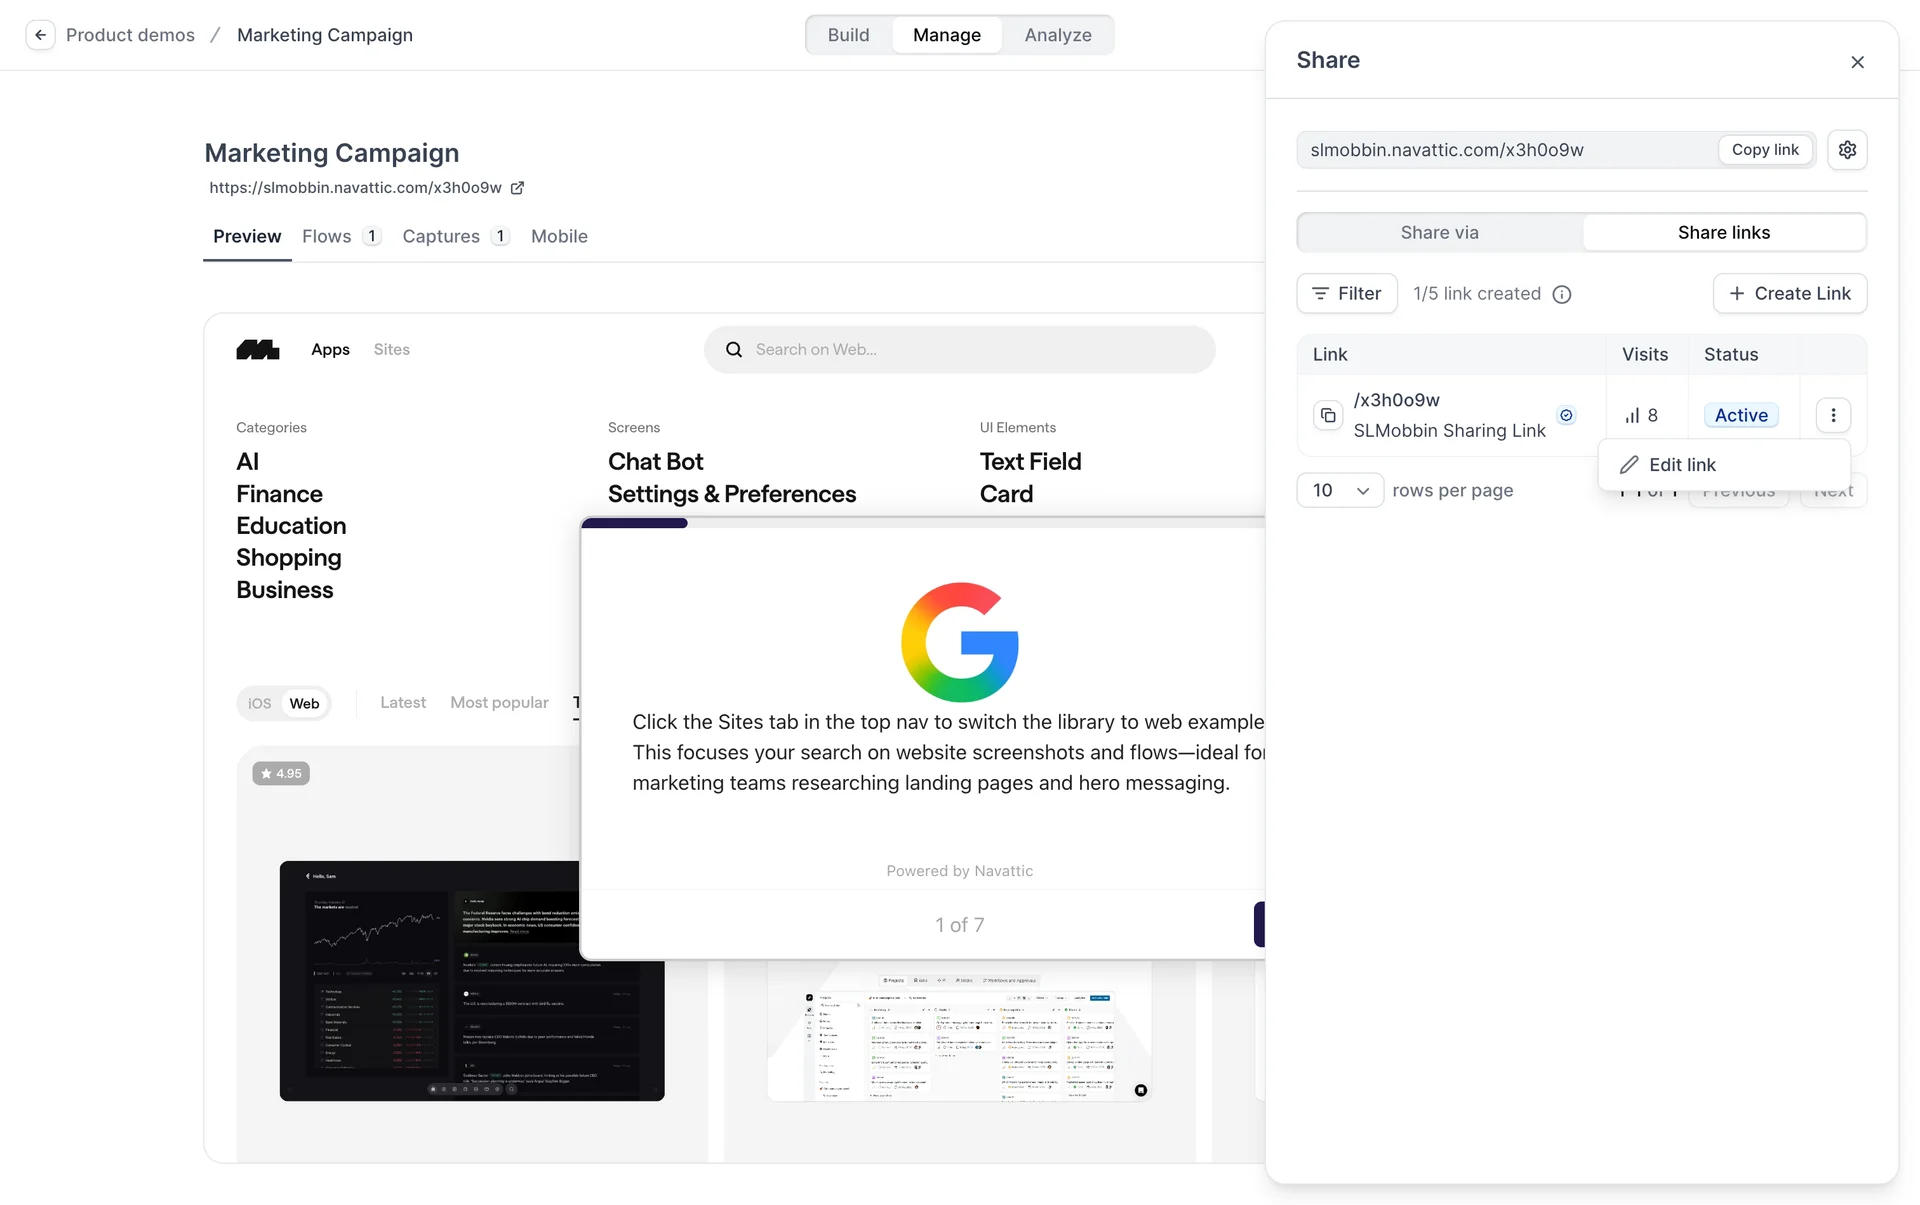The image size is (1920, 1205).
Task: Open the three-dot menu for SLMobbin link
Action: pos(1833,415)
